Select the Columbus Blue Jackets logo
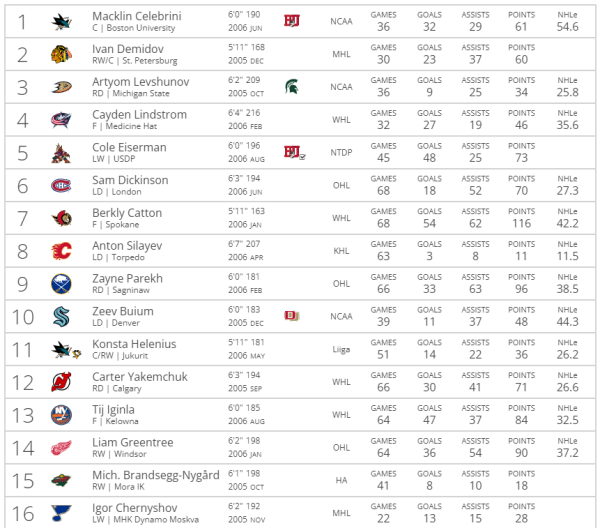This screenshot has height=528, width=600. (x=61, y=120)
